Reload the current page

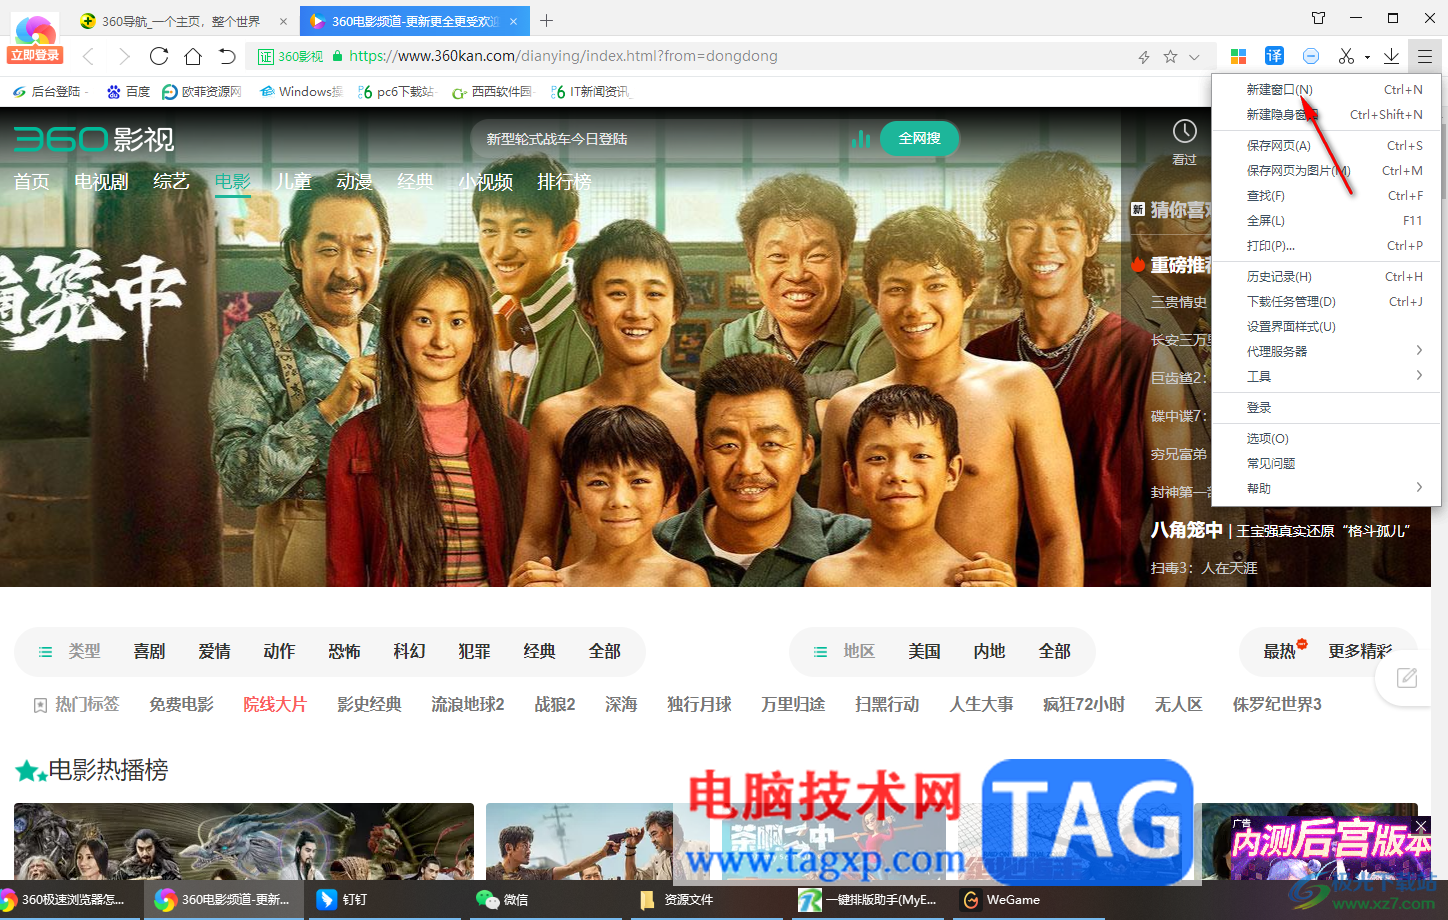point(159,56)
